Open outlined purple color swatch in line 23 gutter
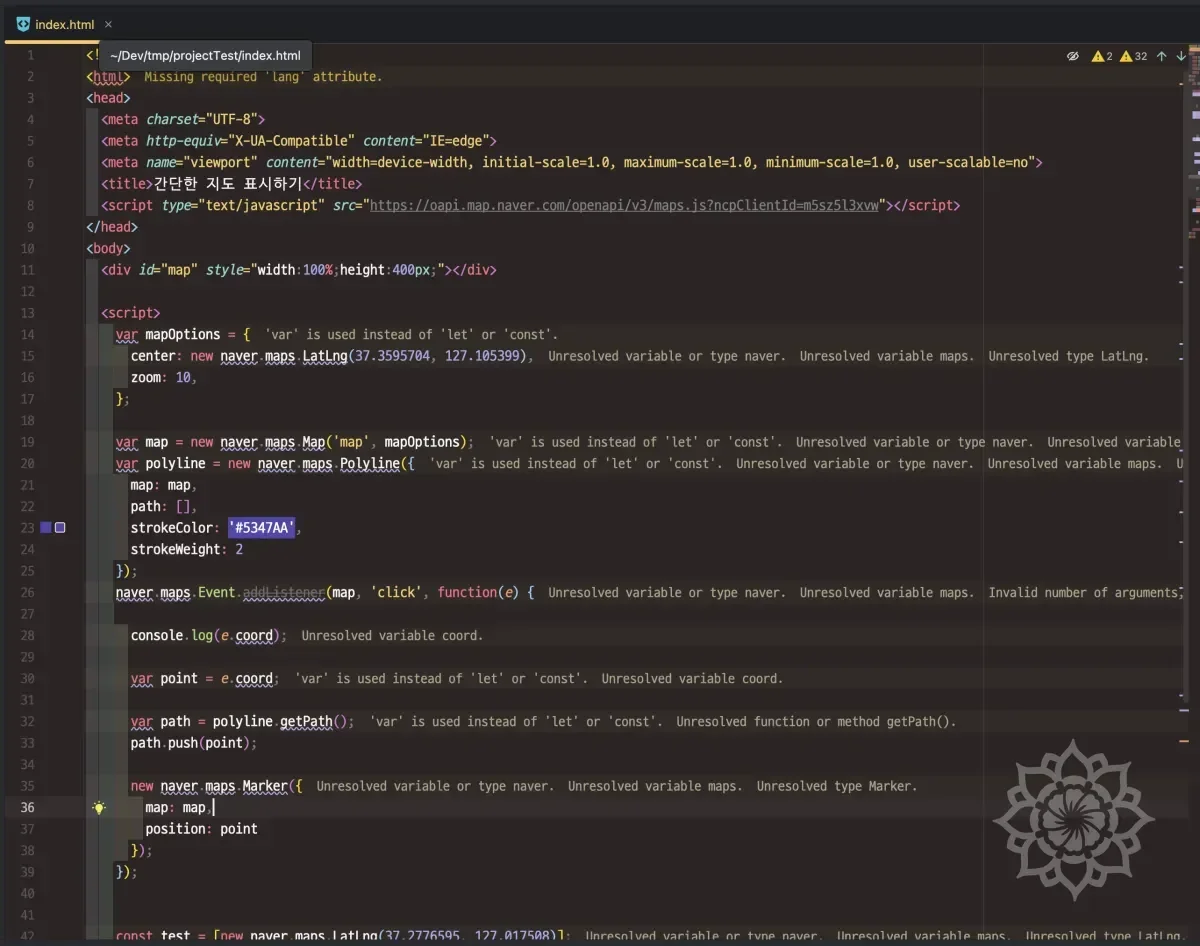The image size is (1200, 946). (x=60, y=527)
